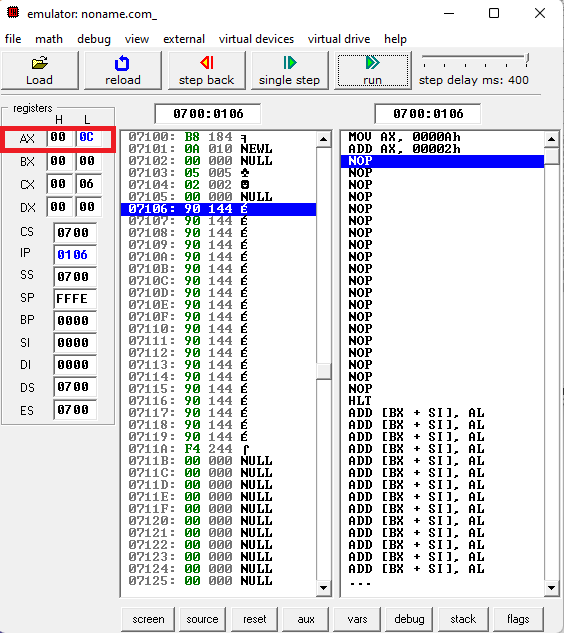Open the source button at bottom
Screen dimensions: 567x639
tap(202, 619)
